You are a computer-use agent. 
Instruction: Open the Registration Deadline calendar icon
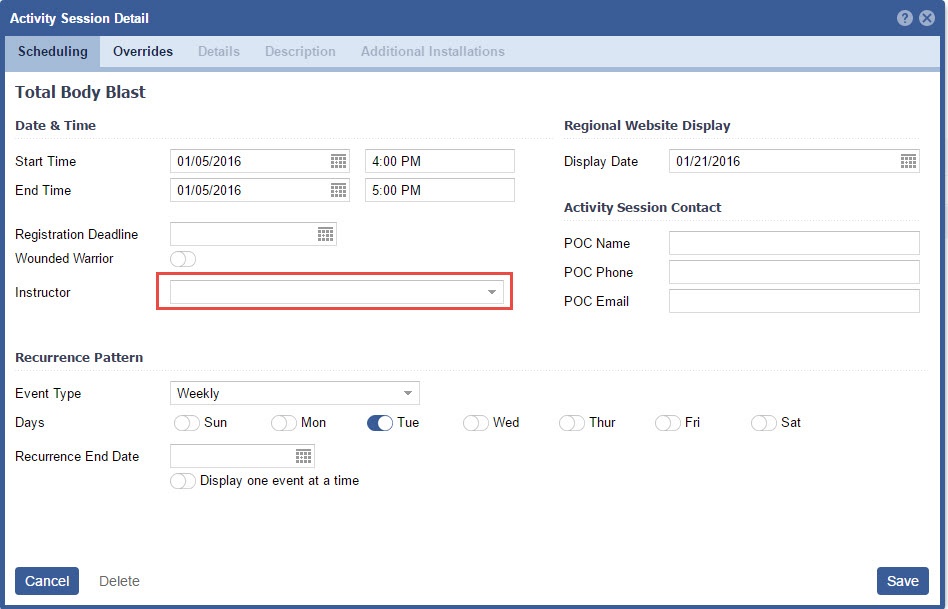325,234
